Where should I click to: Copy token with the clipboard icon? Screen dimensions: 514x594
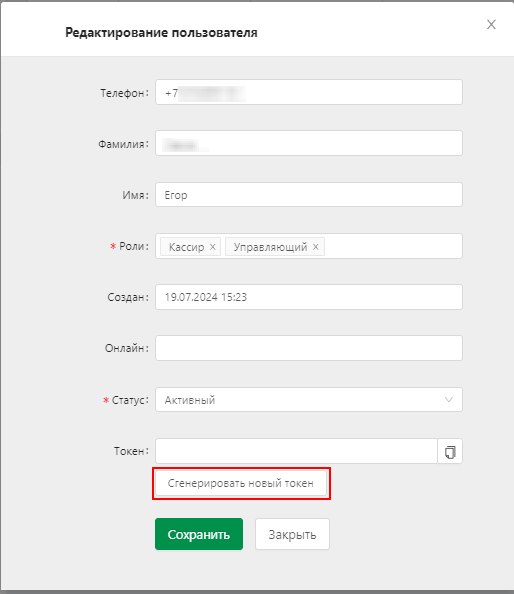(450, 452)
